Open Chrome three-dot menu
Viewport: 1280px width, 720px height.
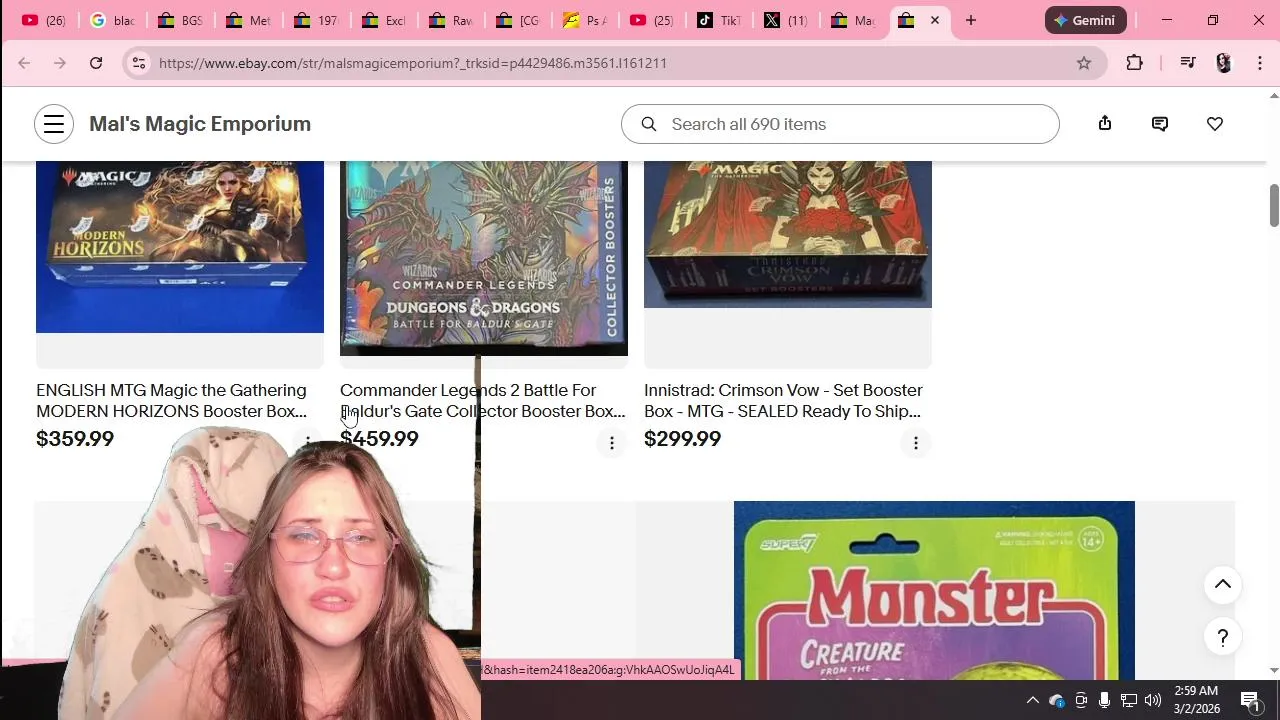(x=1260, y=63)
